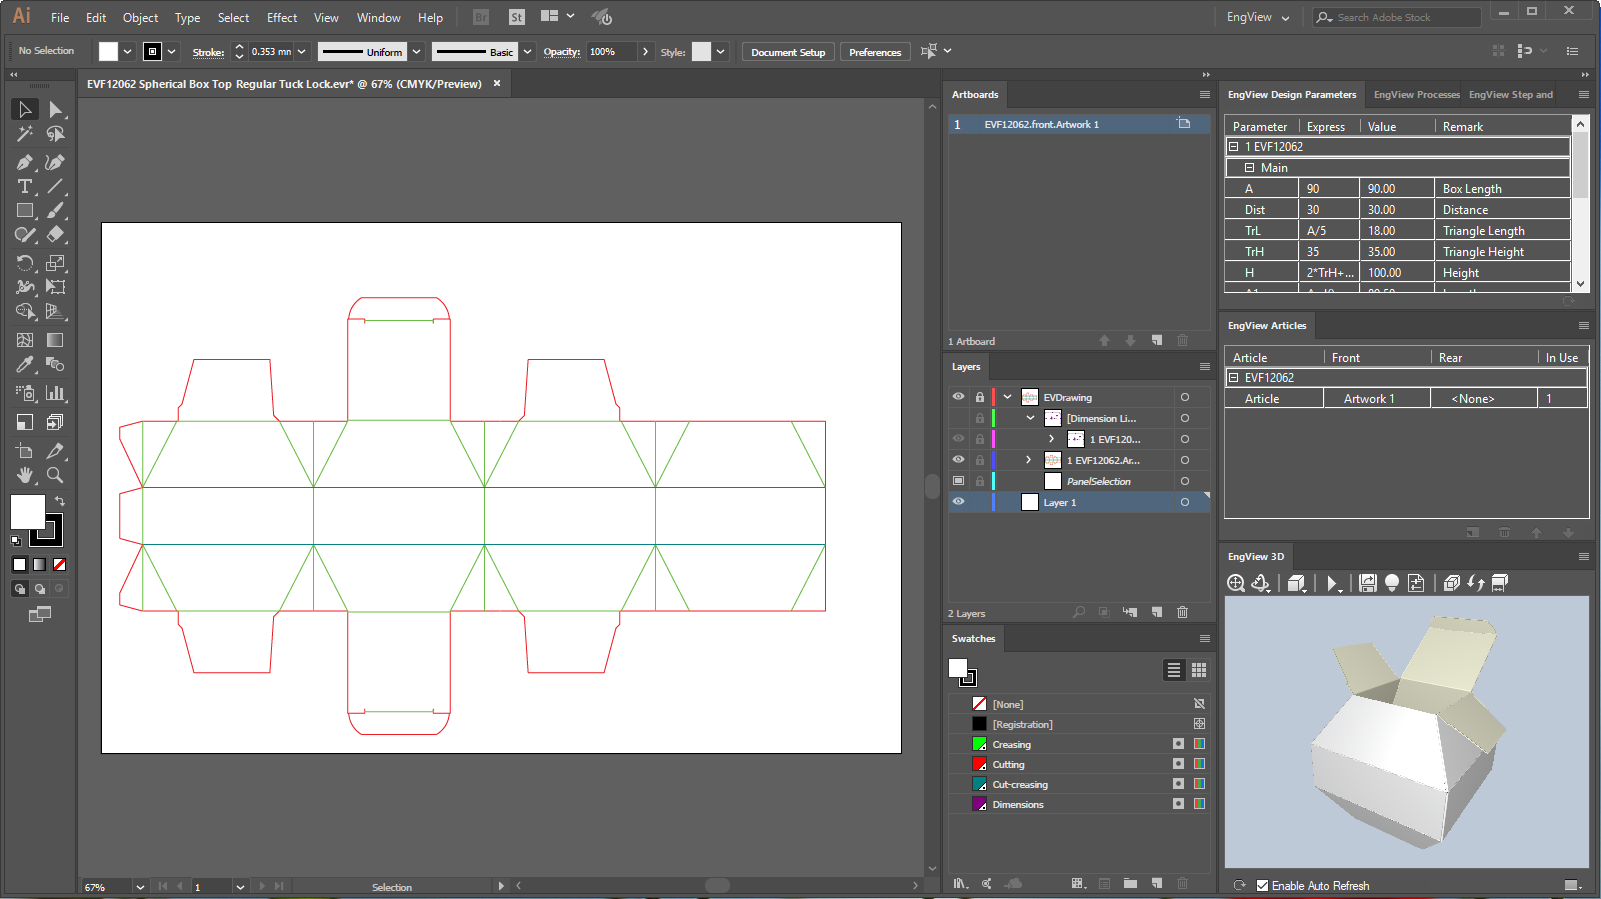This screenshot has height=899, width=1601.
Task: Choose the Direct Selection tool
Action: pos(55,109)
